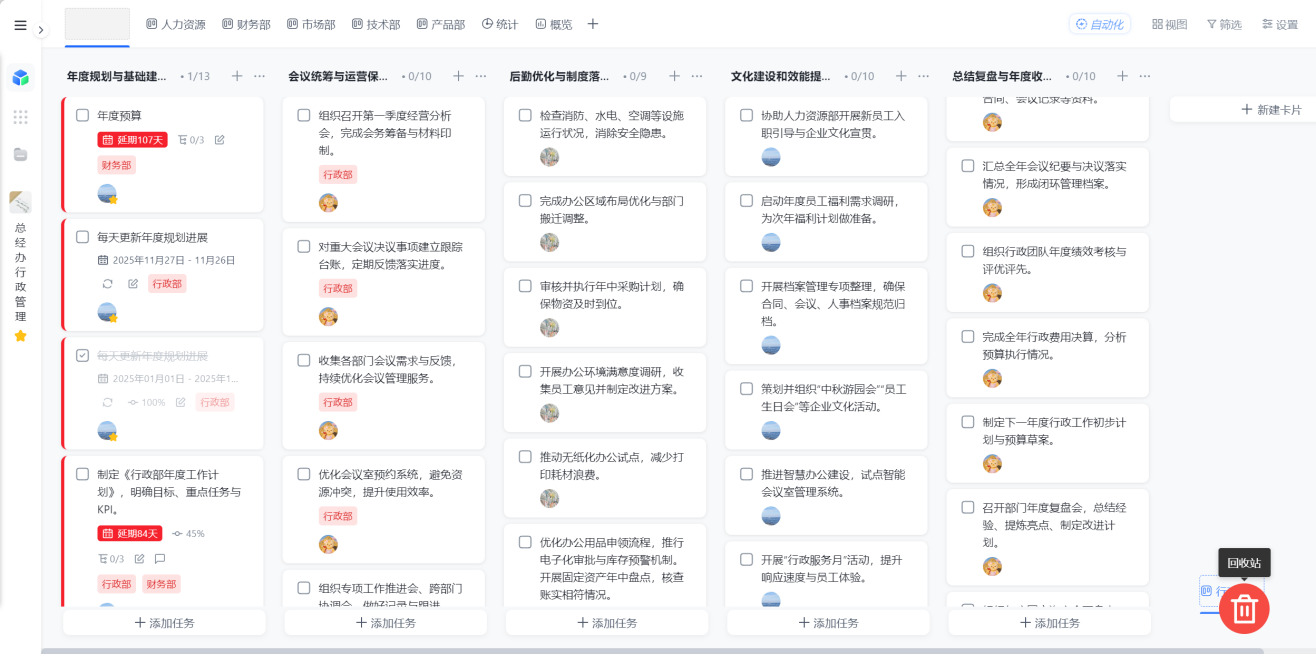Click the date calendar icon of 2025年11月27日 card
The width and height of the screenshot is (1316, 654).
(x=103, y=260)
